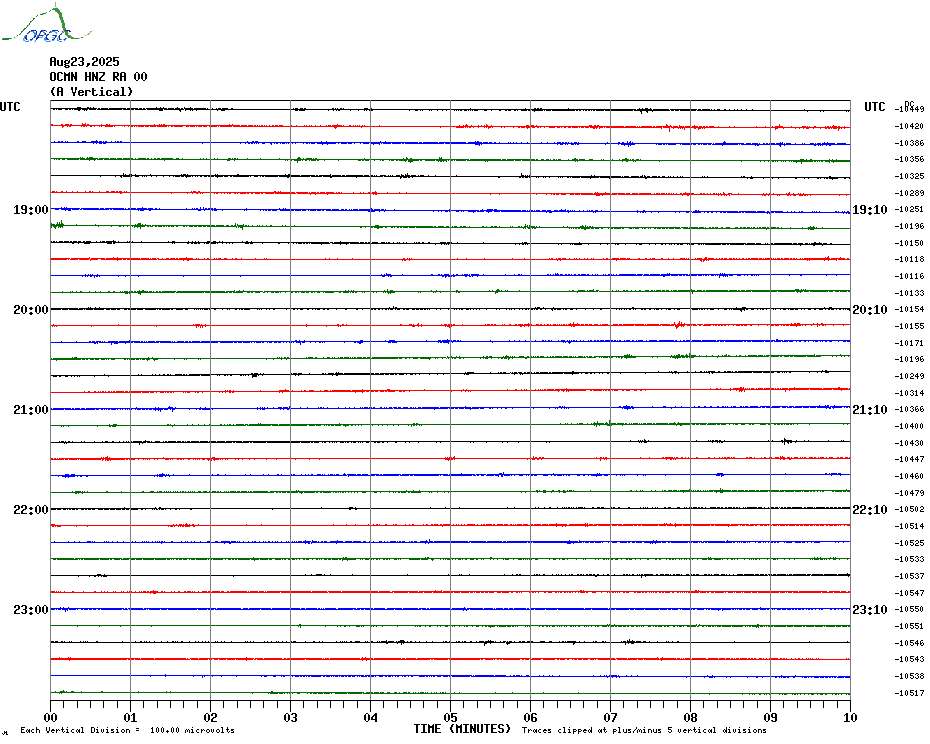Viewport: 930px width, 744px height.
Task: Click DC offset value -10325
Action: click(910, 176)
